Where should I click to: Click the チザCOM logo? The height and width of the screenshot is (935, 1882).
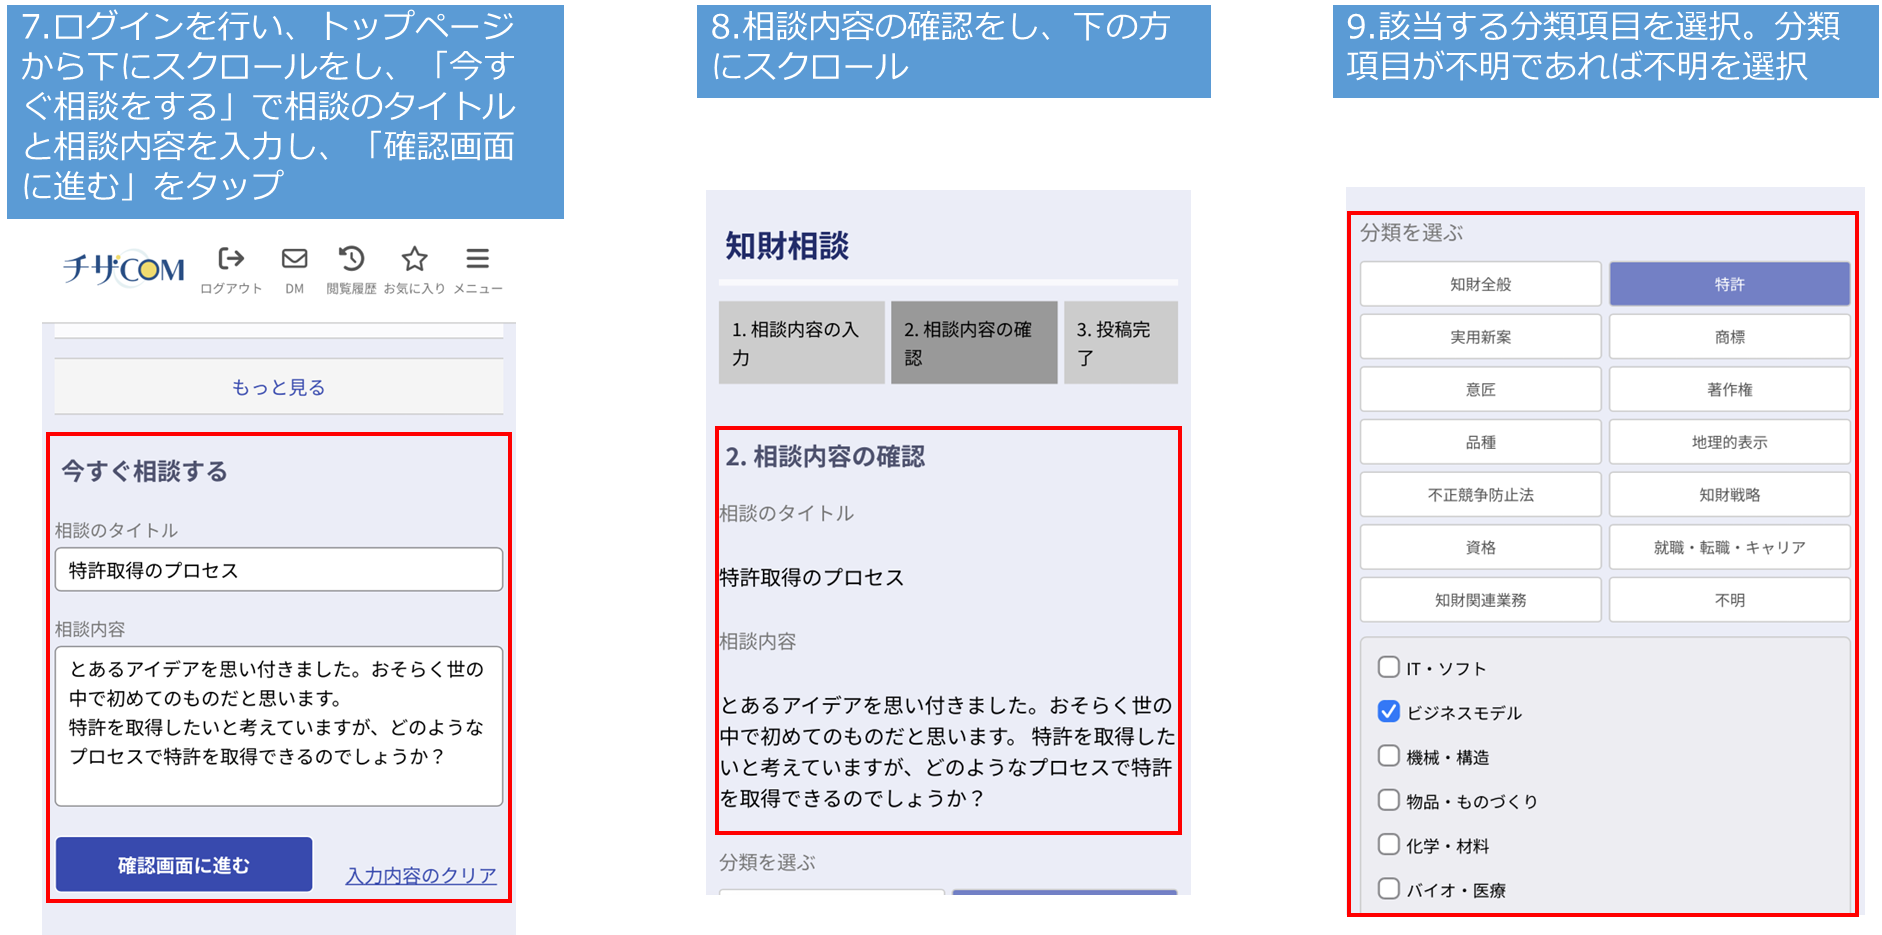click(124, 268)
